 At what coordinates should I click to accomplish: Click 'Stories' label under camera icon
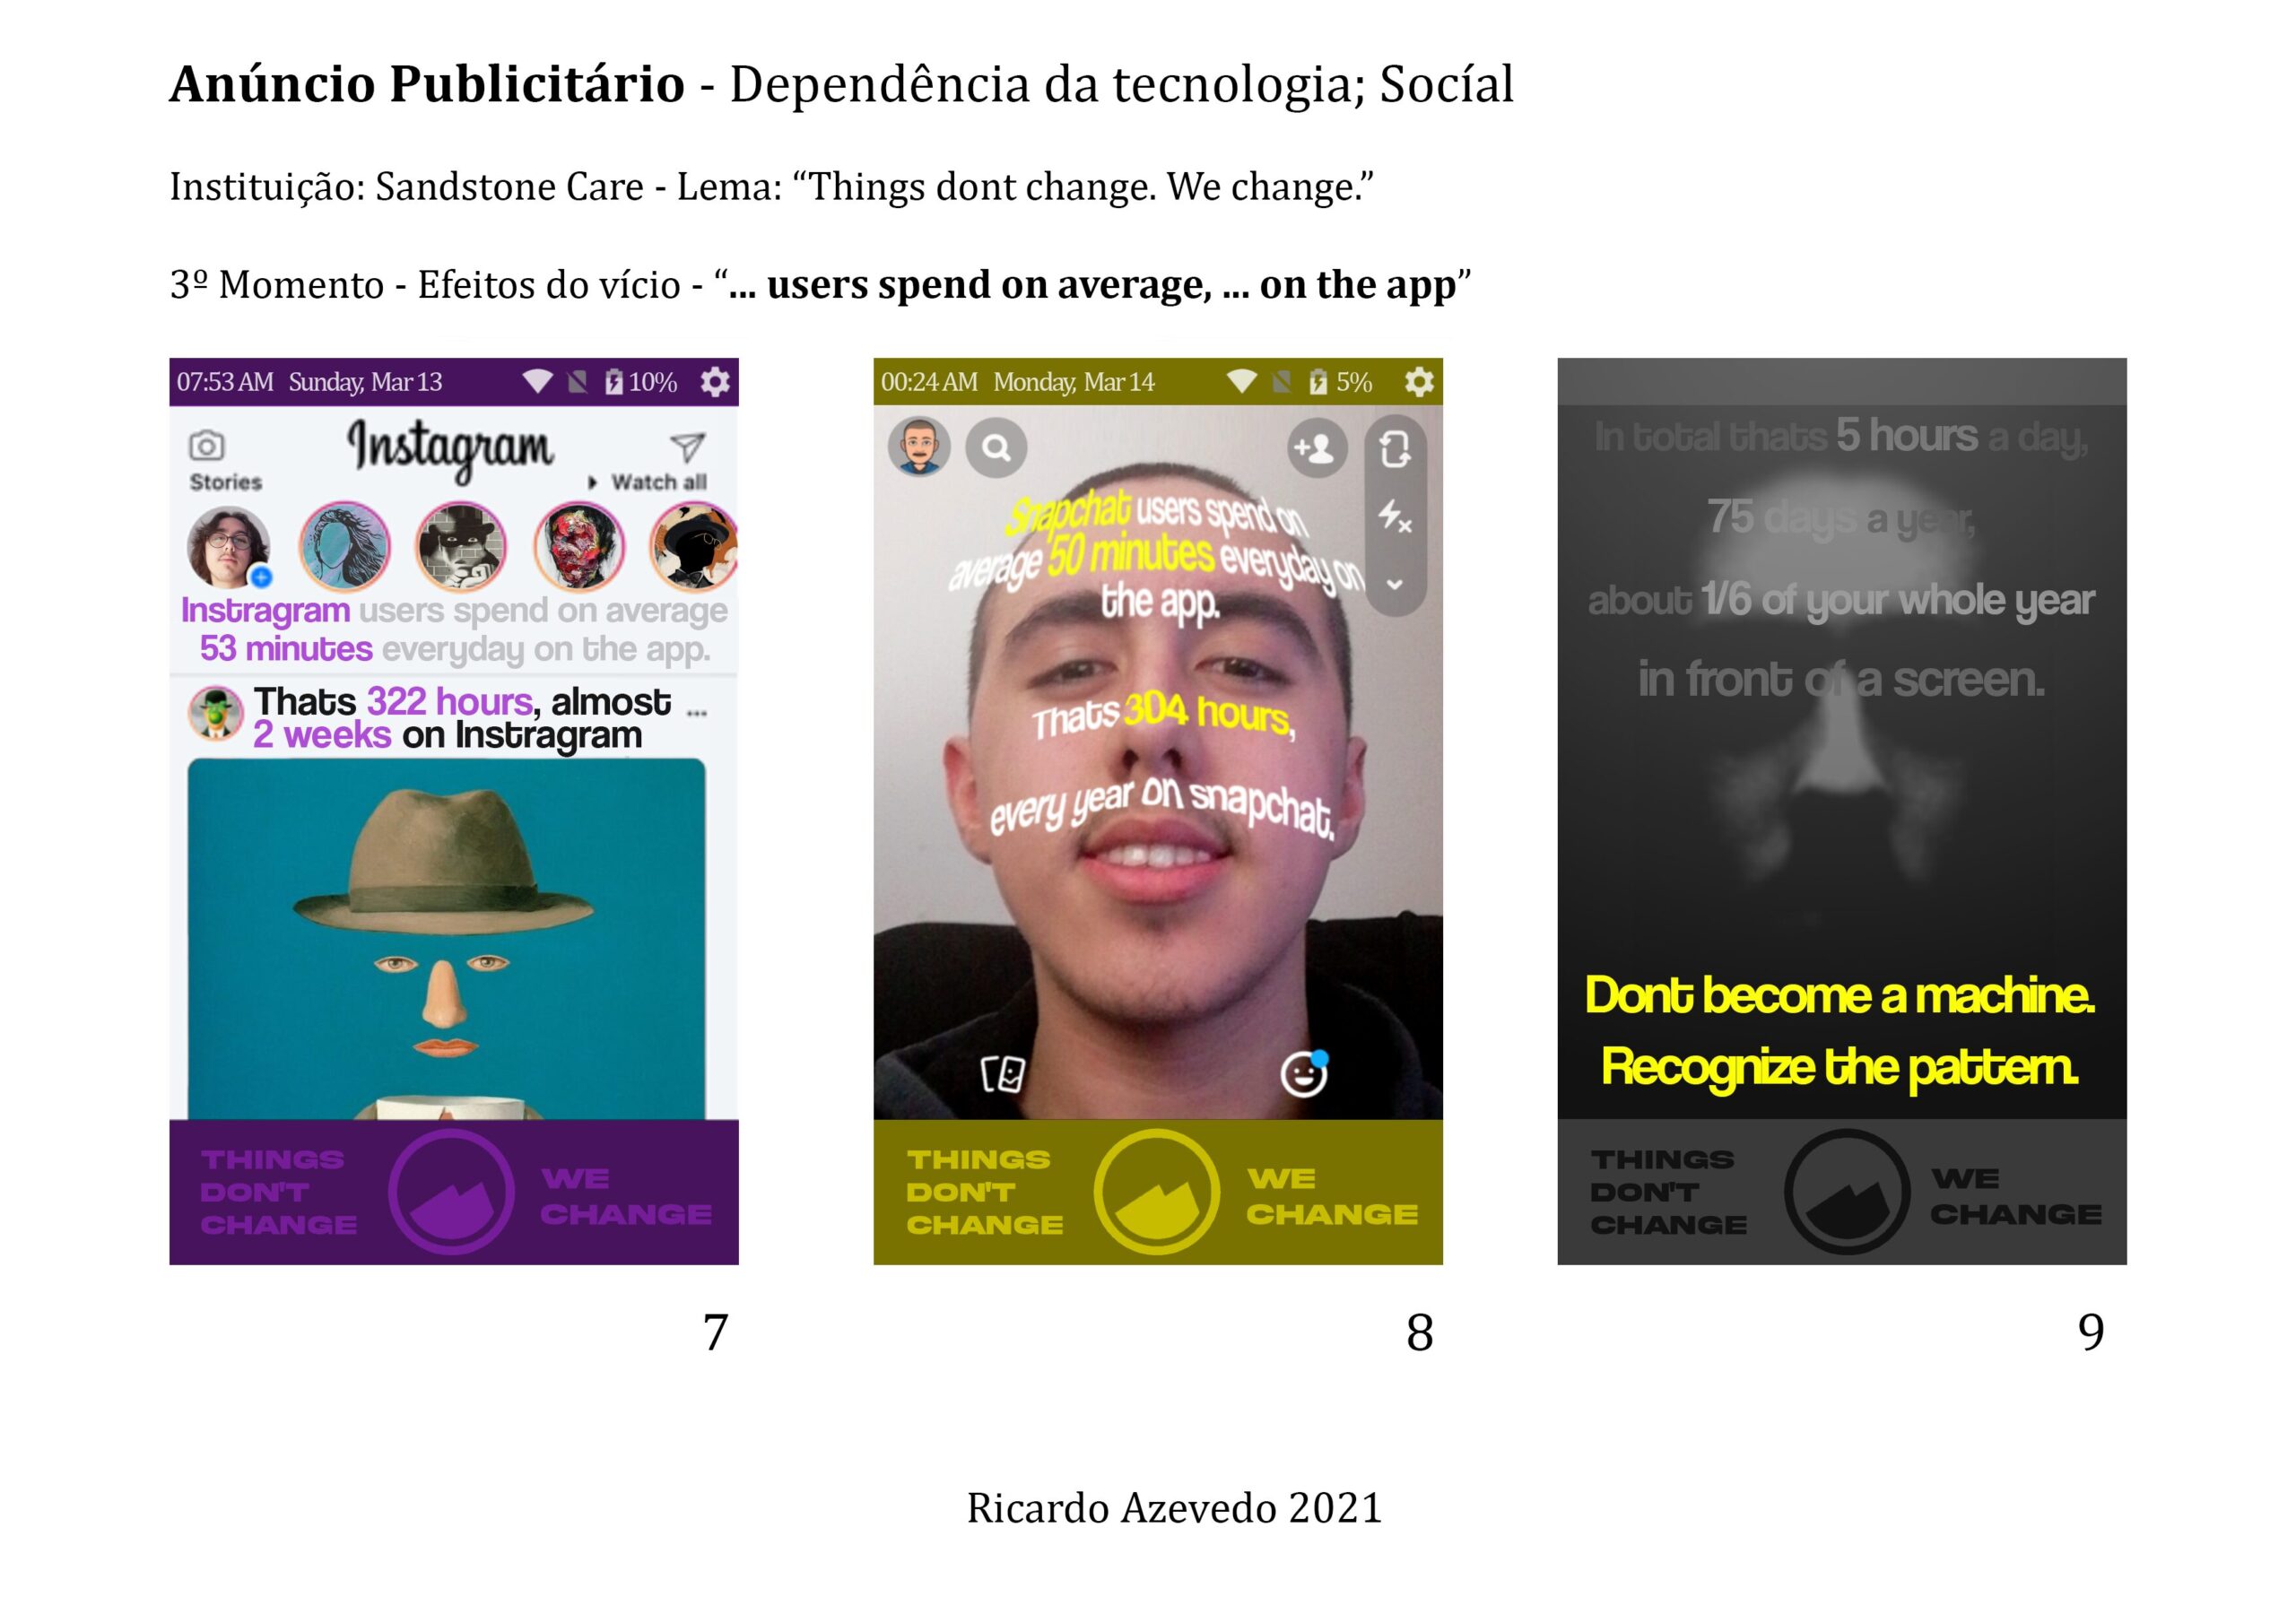226,483
